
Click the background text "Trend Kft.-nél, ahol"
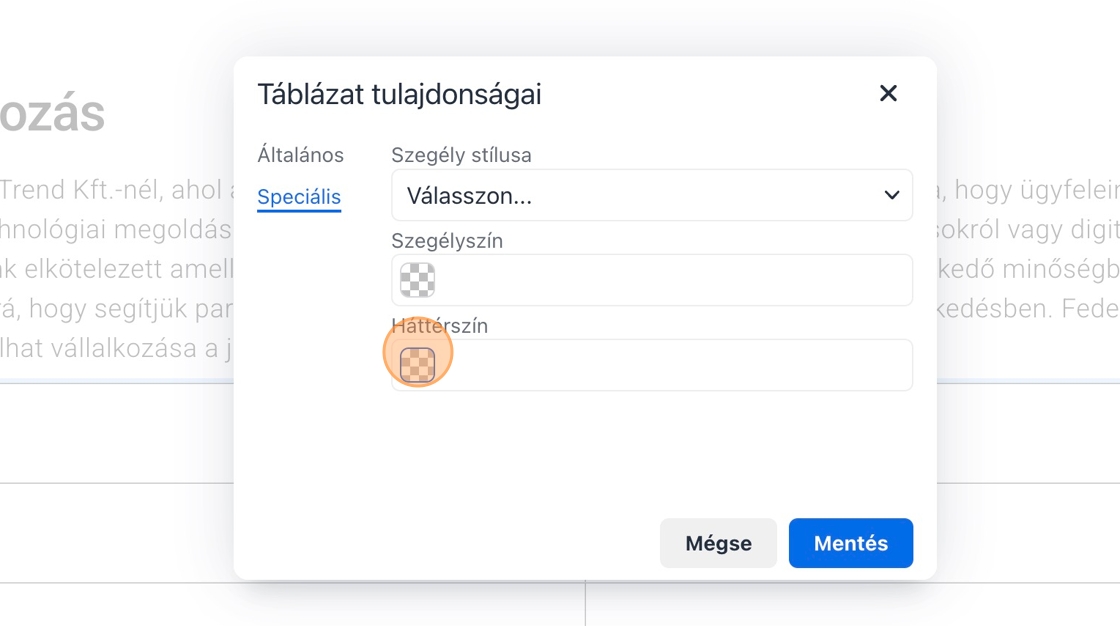(x=115, y=189)
